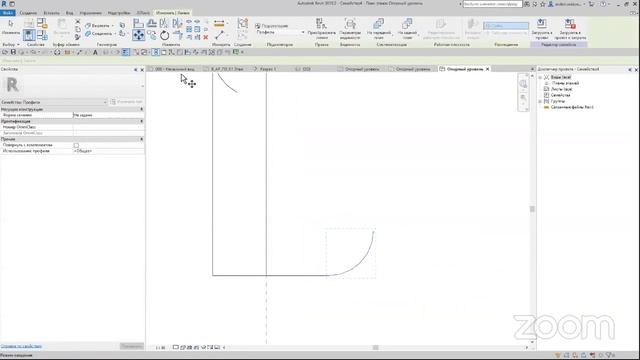The image size is (640, 360).
Task: Click the Match Type Properties icon
Action: click(78, 37)
